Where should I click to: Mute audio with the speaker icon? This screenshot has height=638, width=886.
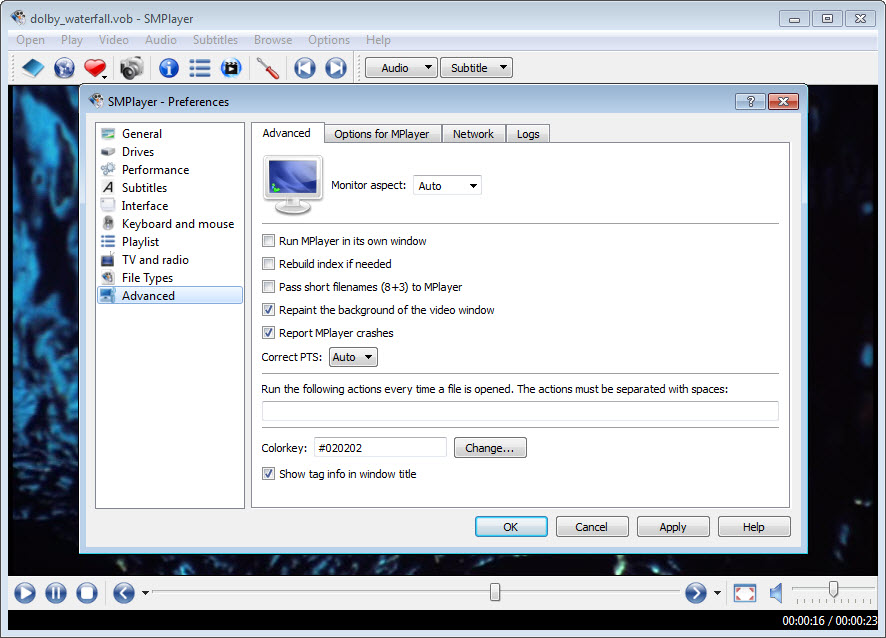coord(776,593)
